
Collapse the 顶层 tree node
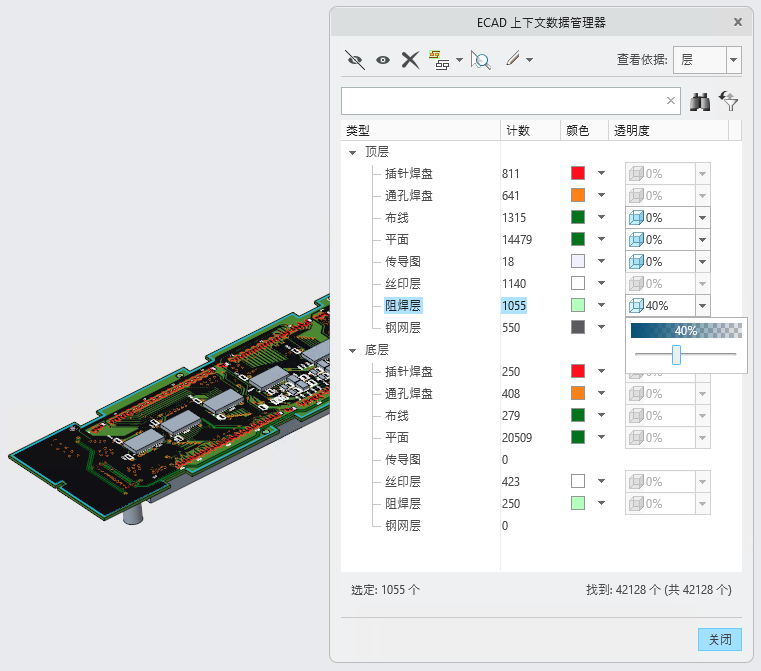pyautogui.click(x=352, y=152)
